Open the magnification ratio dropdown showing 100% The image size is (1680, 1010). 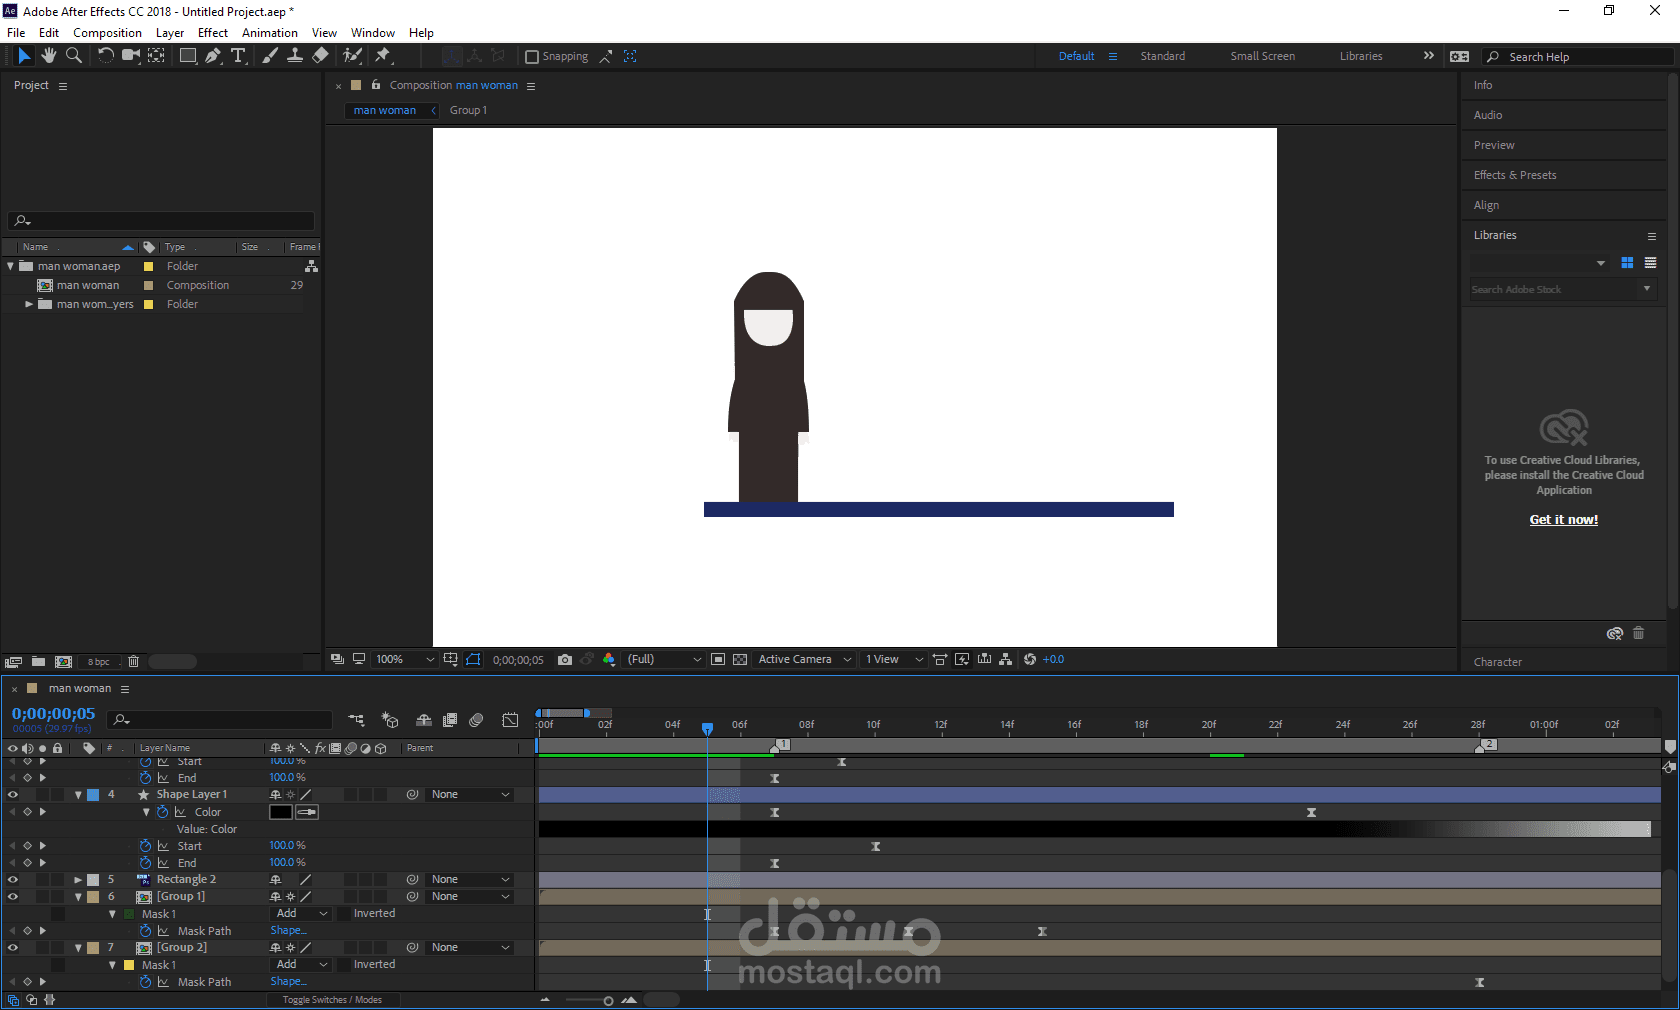coord(405,660)
